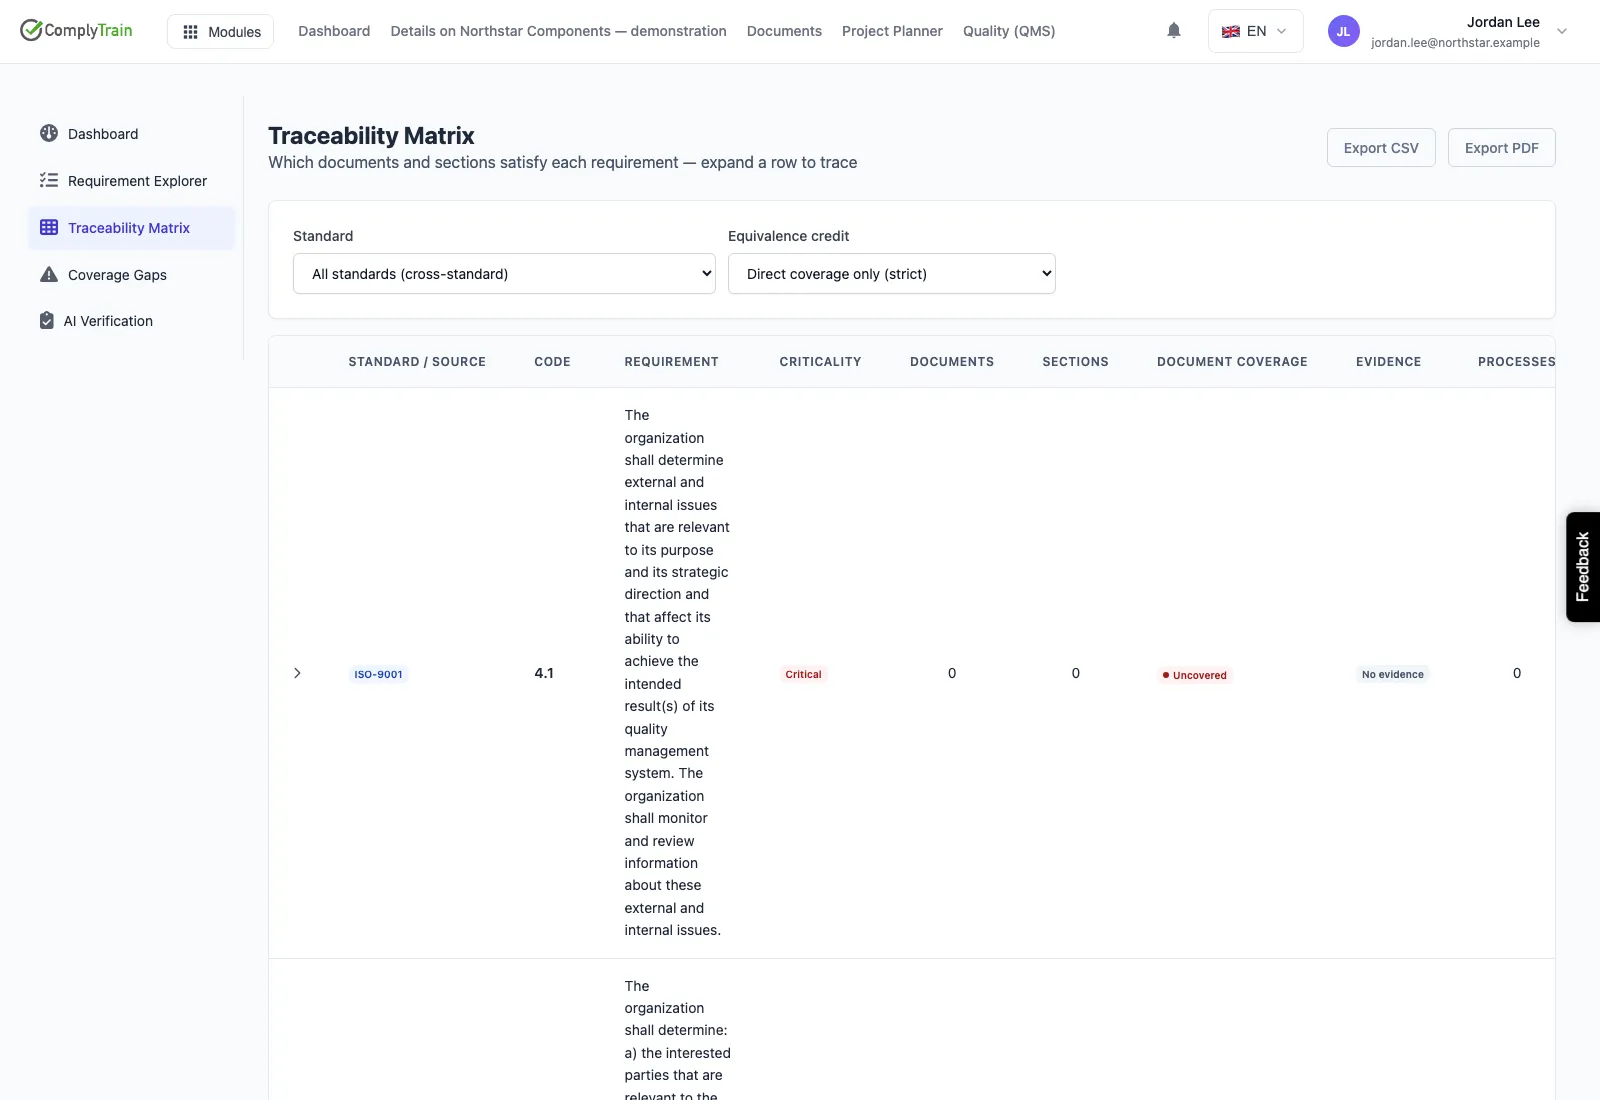Click the Standard / Source column header
Screen dimensions: 1600x1100
pos(417,362)
